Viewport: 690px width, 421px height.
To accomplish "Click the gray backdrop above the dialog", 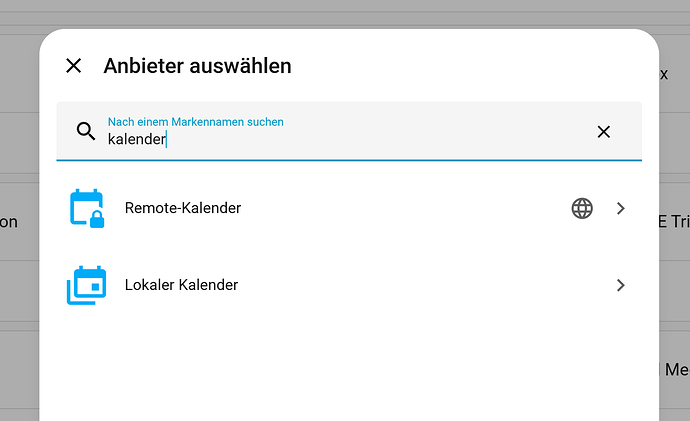I will click(345, 13).
